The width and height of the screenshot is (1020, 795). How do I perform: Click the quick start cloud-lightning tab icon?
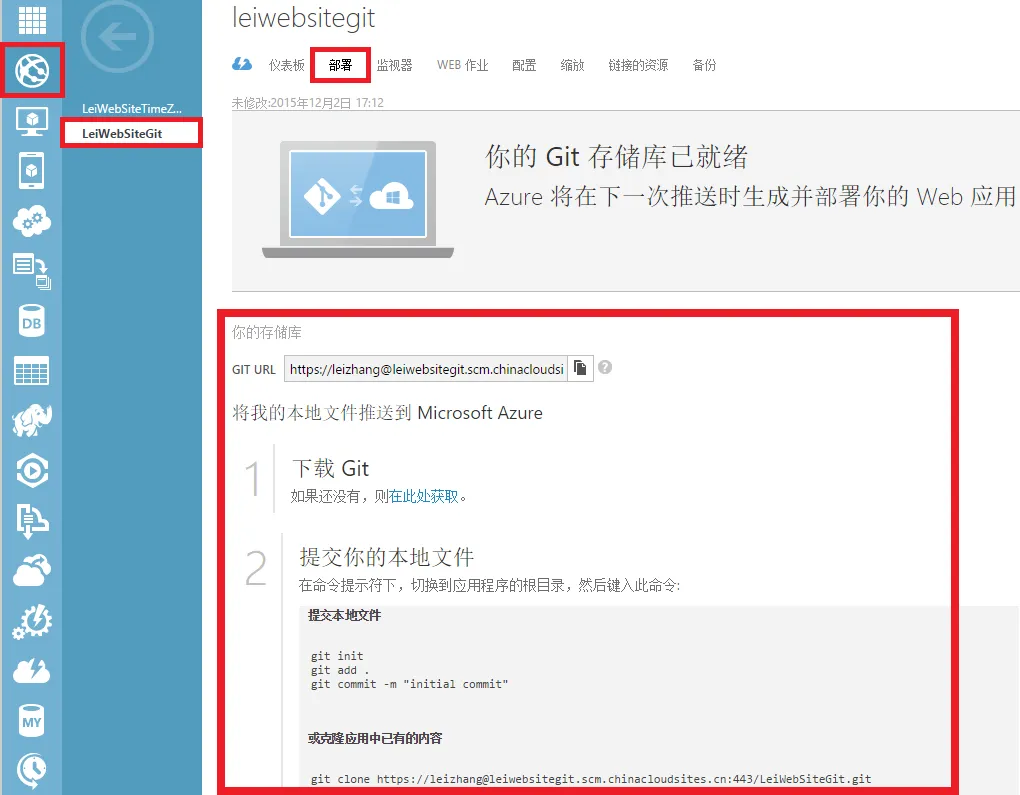pyautogui.click(x=242, y=64)
